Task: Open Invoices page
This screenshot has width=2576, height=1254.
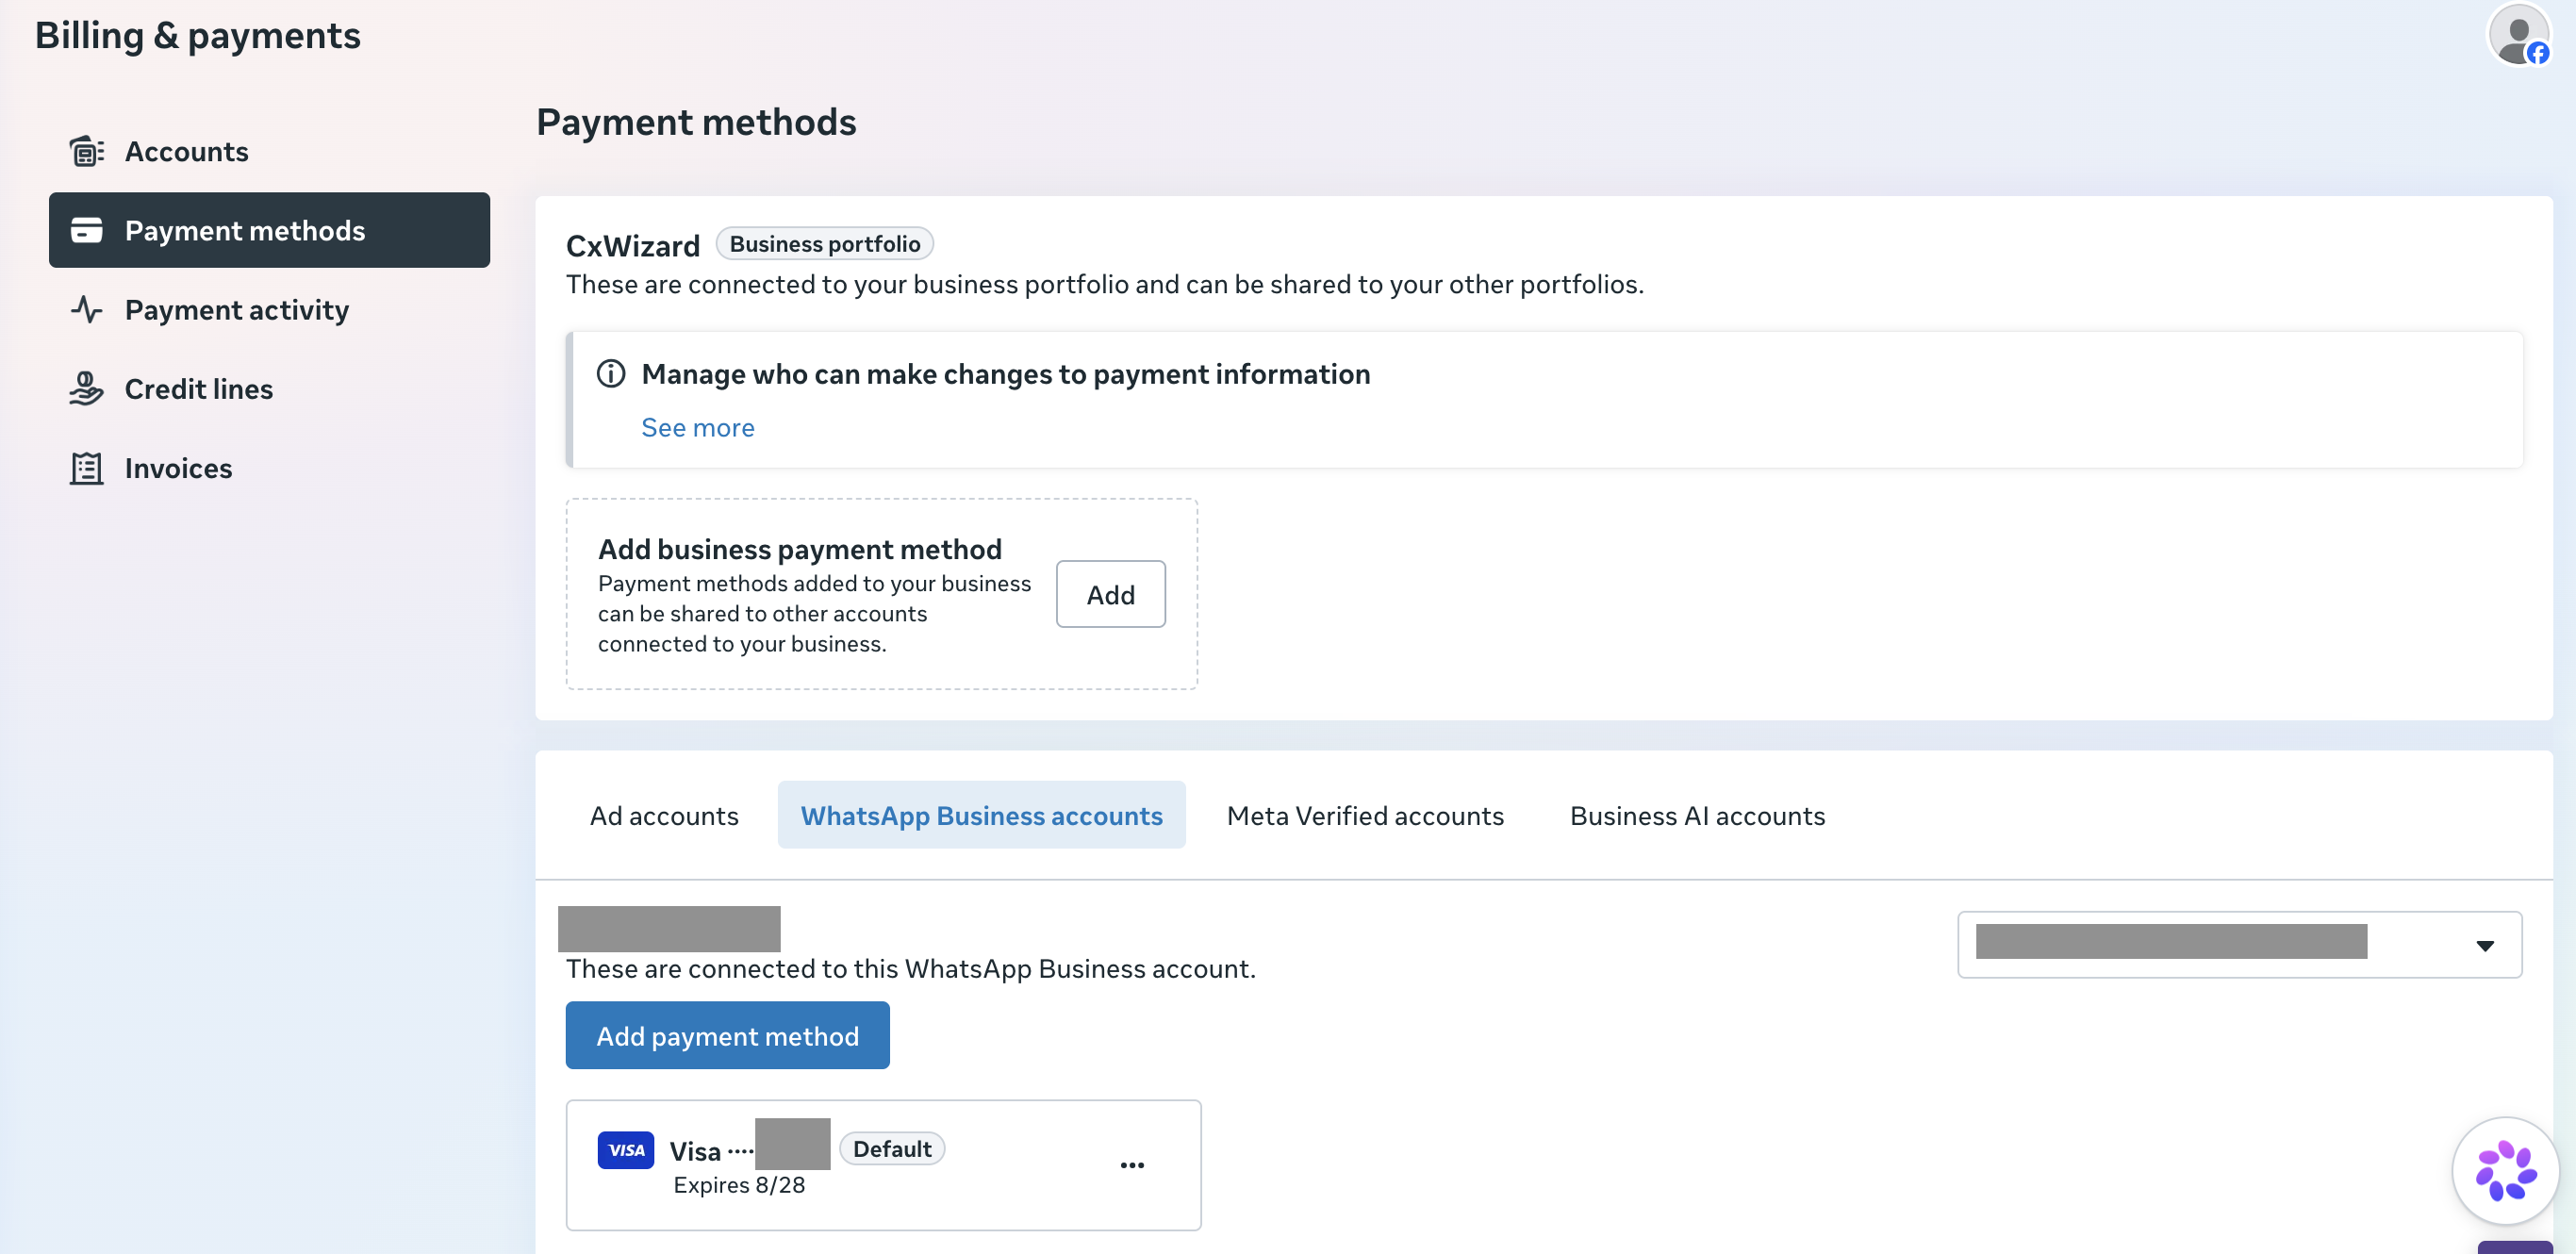Action: (269, 468)
